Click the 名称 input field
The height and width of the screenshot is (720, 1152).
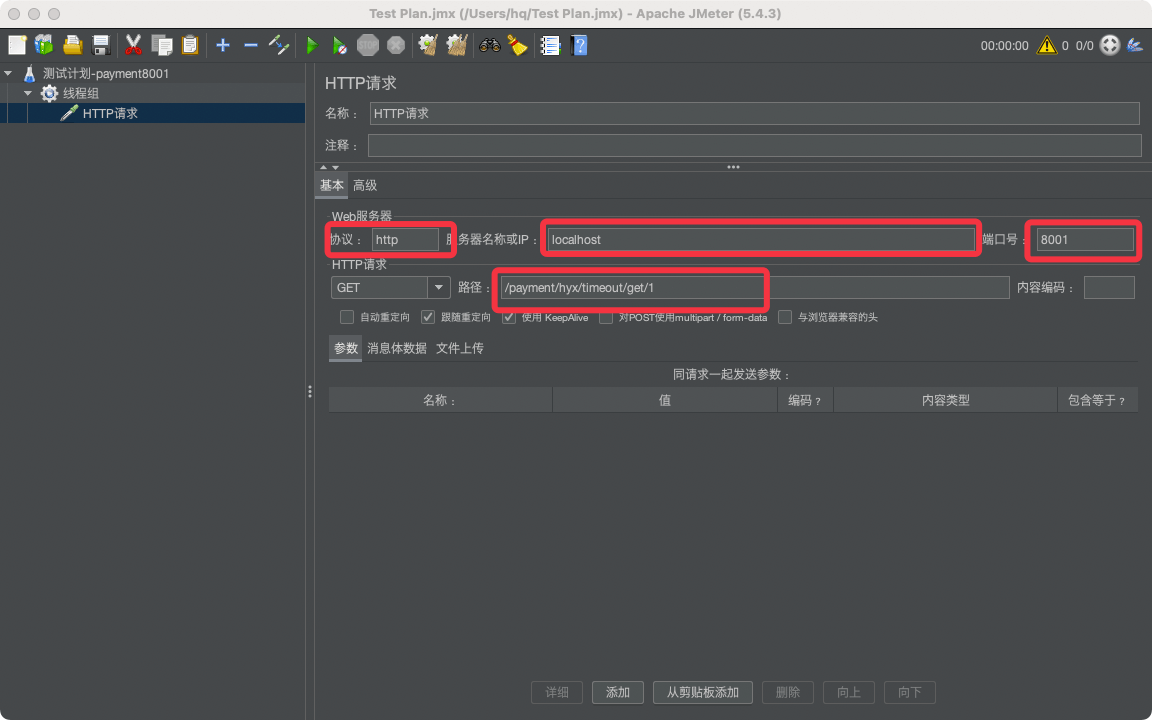755,113
